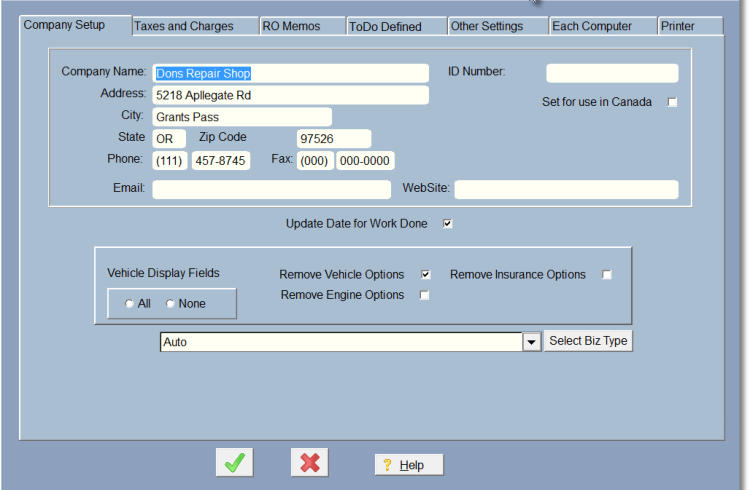
Task: Switch to the Taxes and Charges tab
Action: pyautogui.click(x=184, y=26)
